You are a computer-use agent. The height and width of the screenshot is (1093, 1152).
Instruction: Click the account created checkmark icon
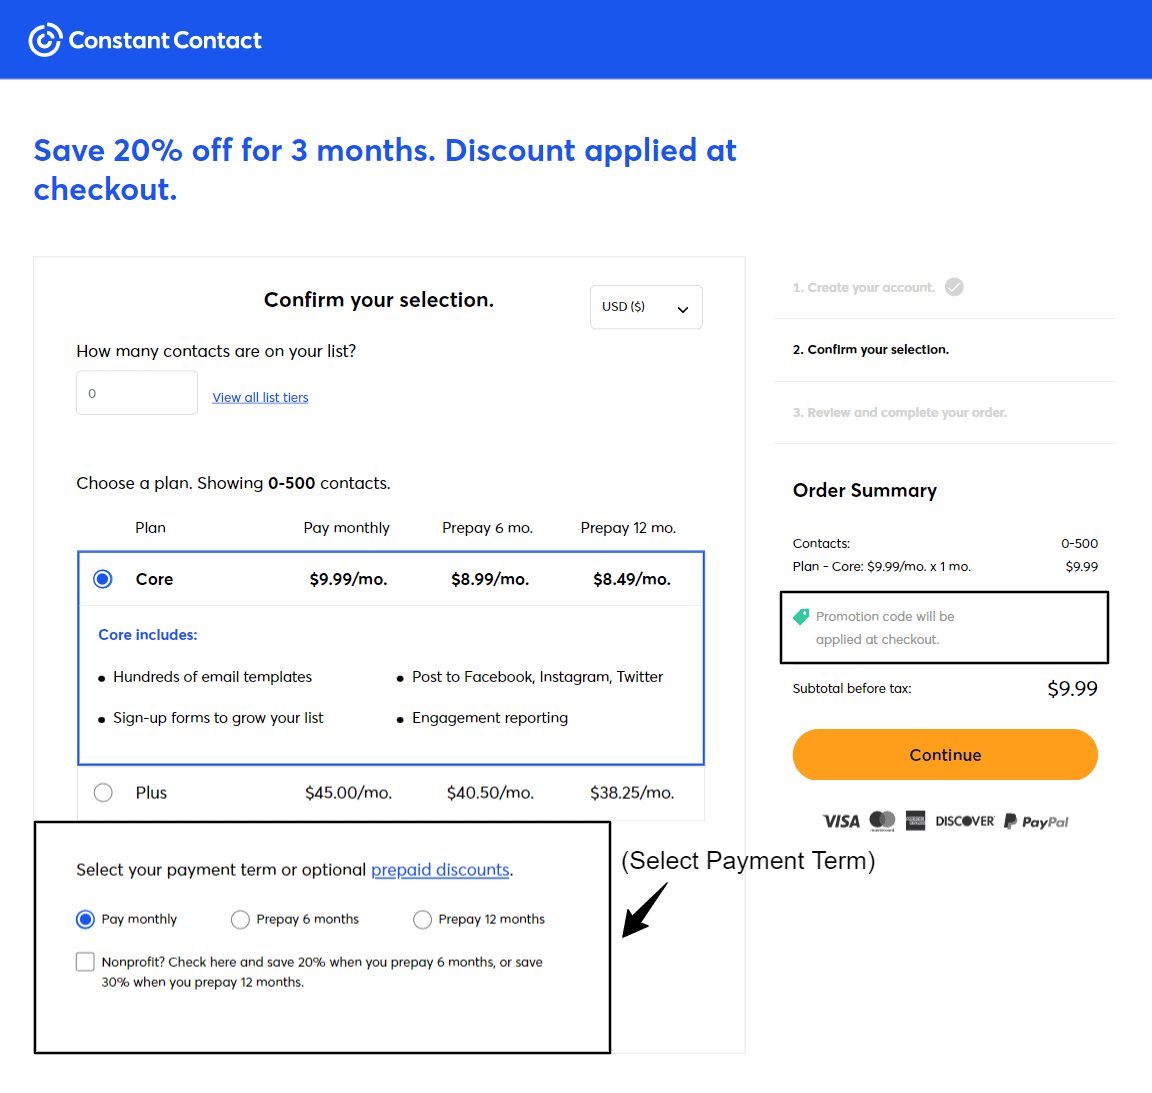[954, 287]
